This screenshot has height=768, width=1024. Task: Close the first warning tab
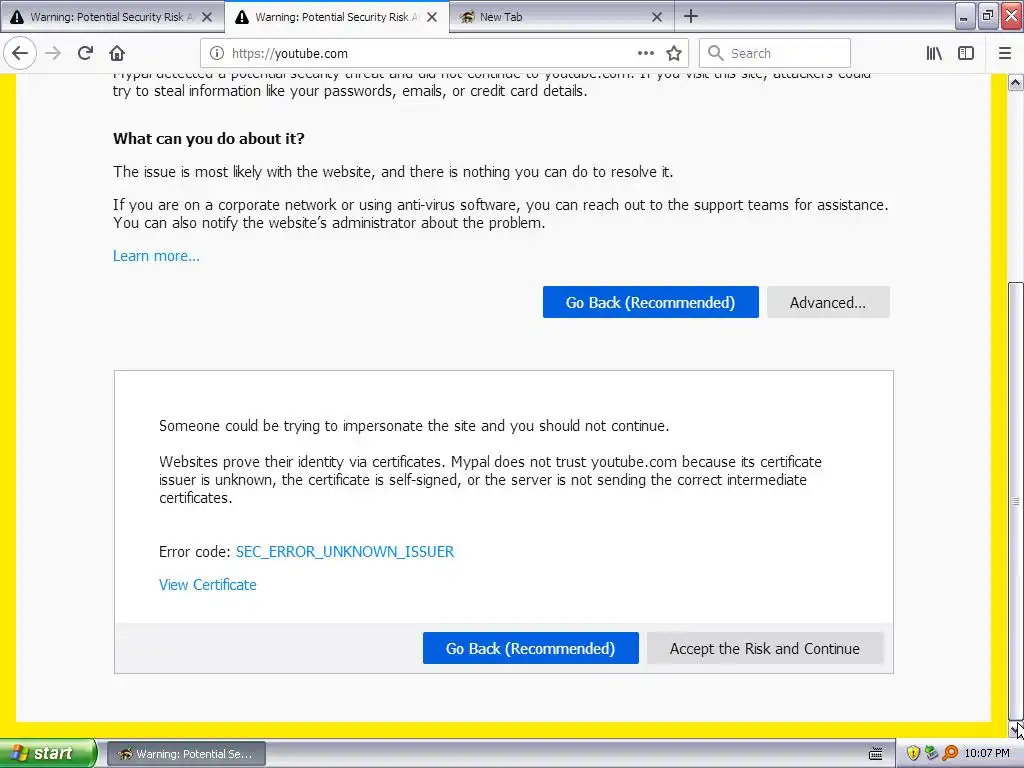(x=207, y=17)
